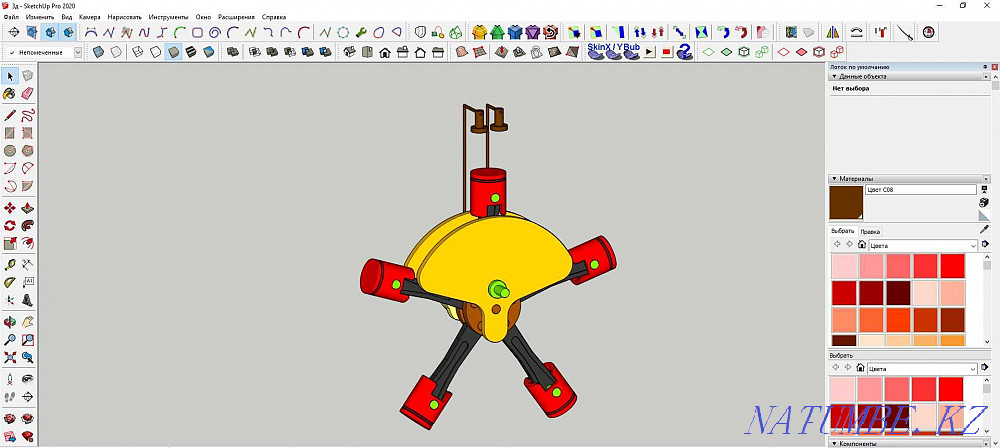The image size is (1000, 448).
Task: Switch to the Правка materials tab
Action: tap(870, 232)
